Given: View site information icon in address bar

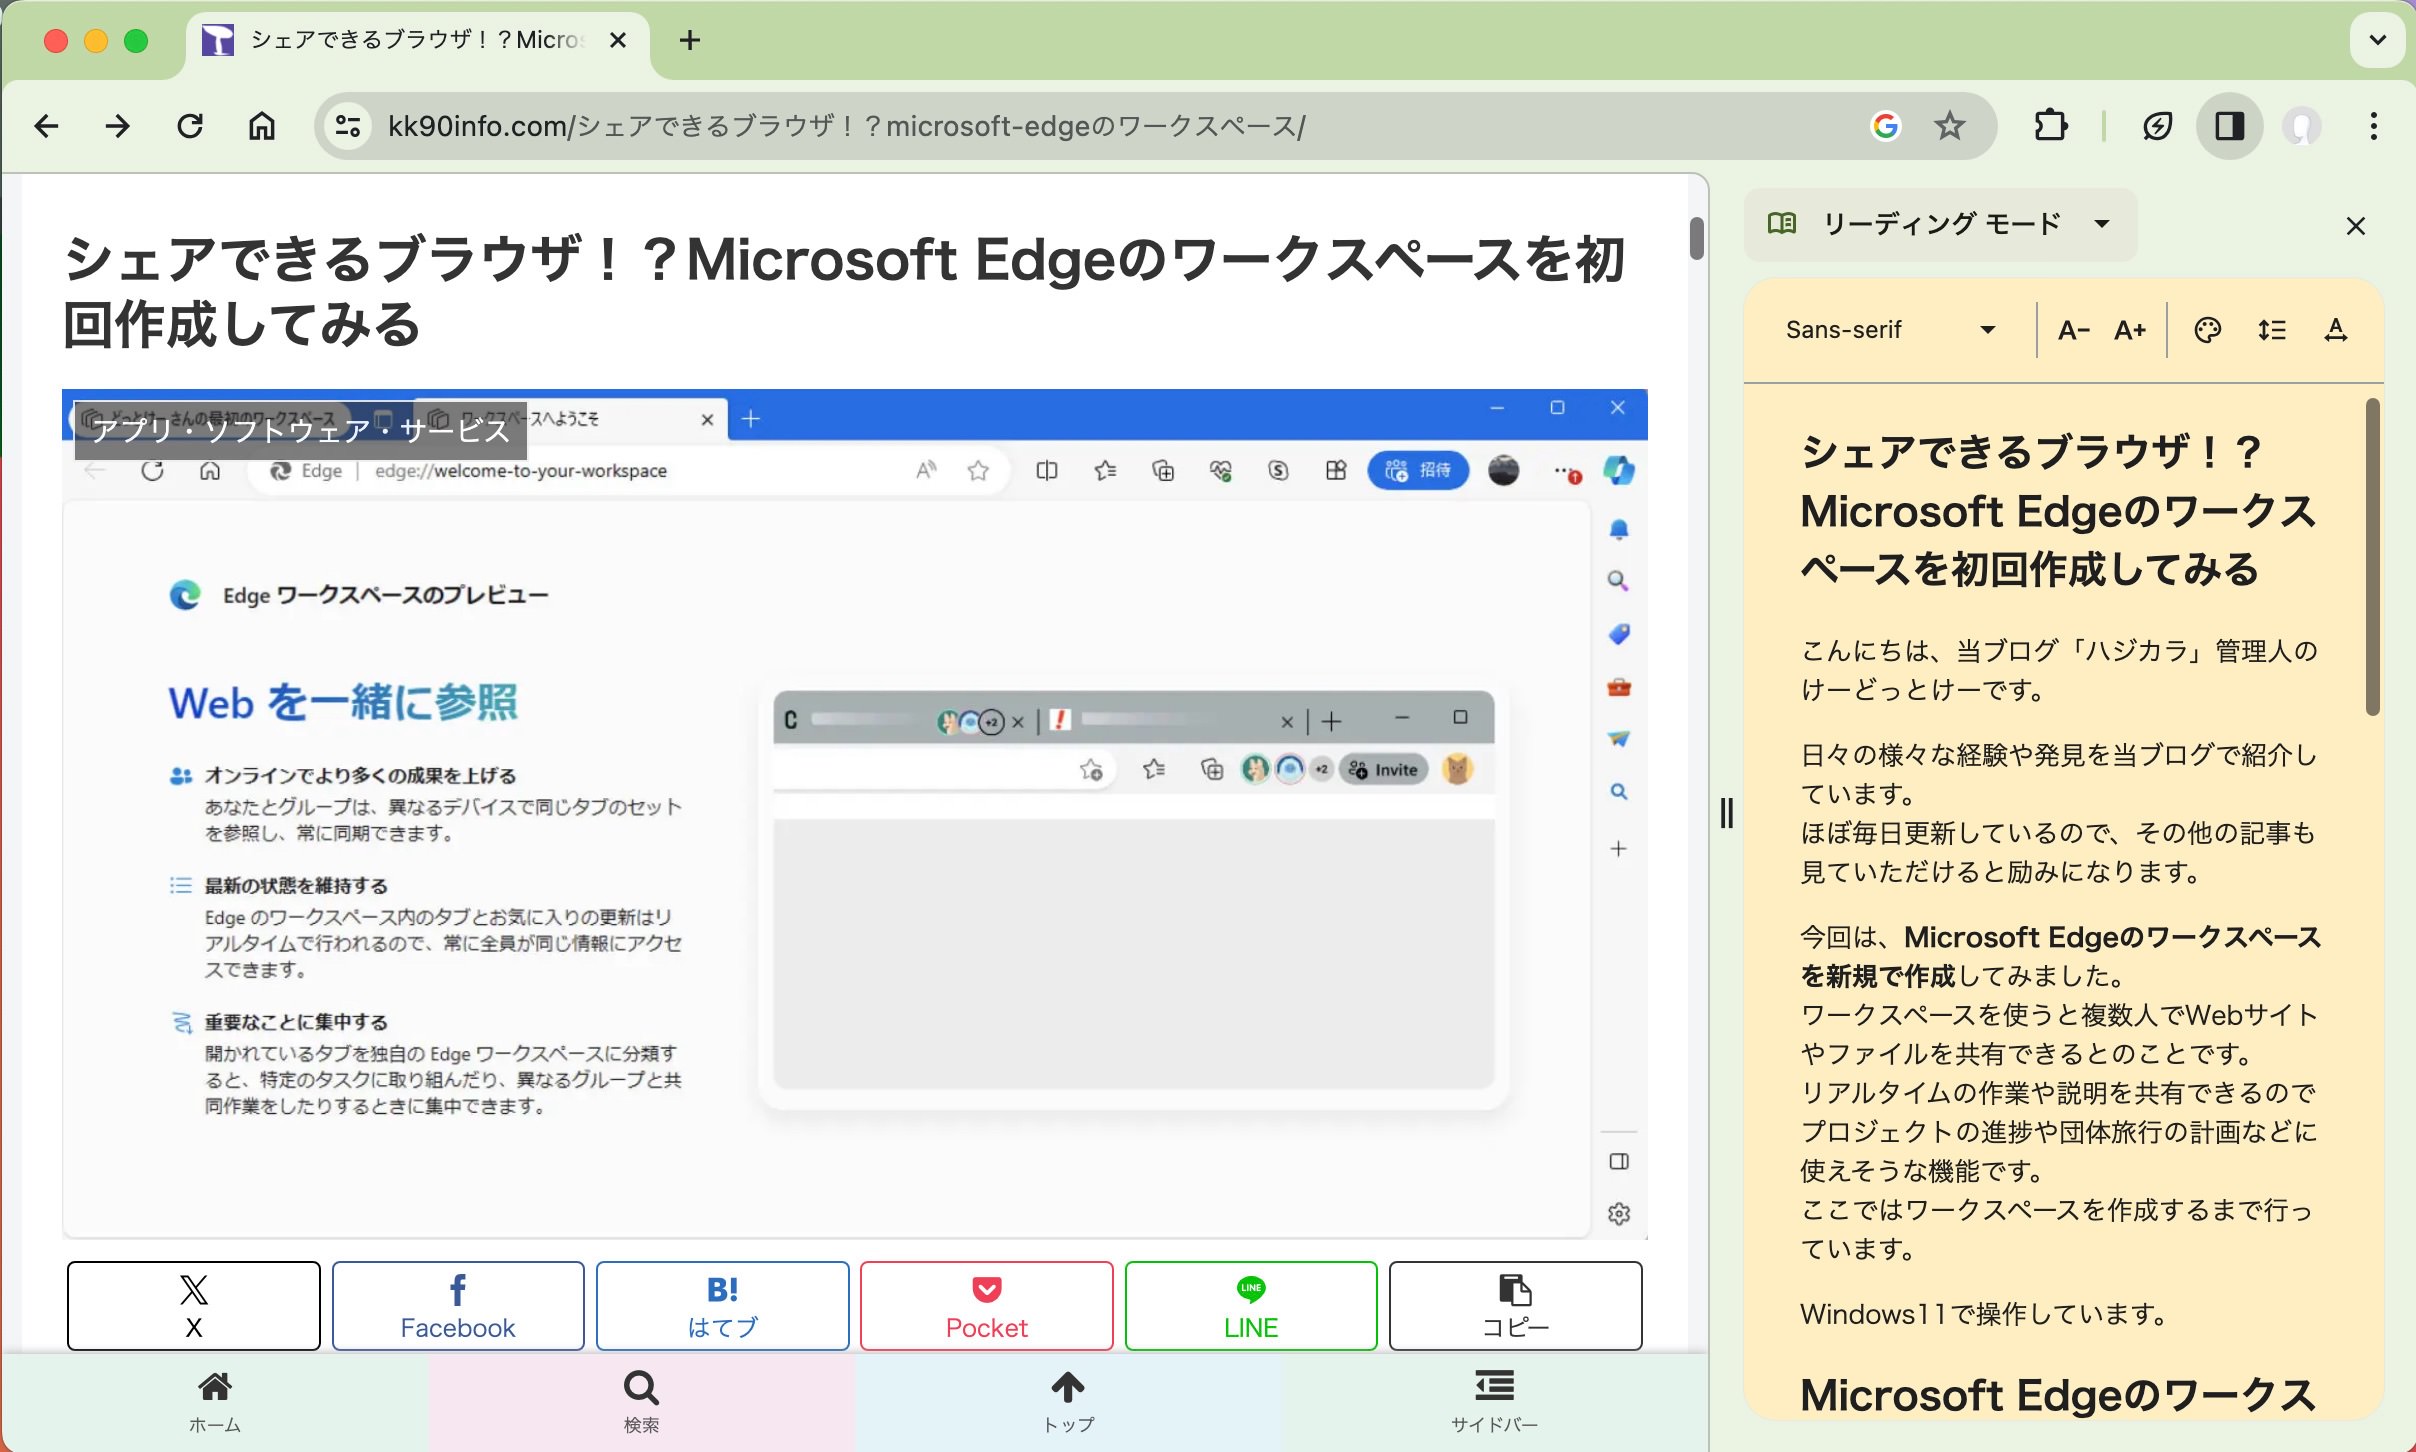Looking at the screenshot, I should click(x=348, y=126).
